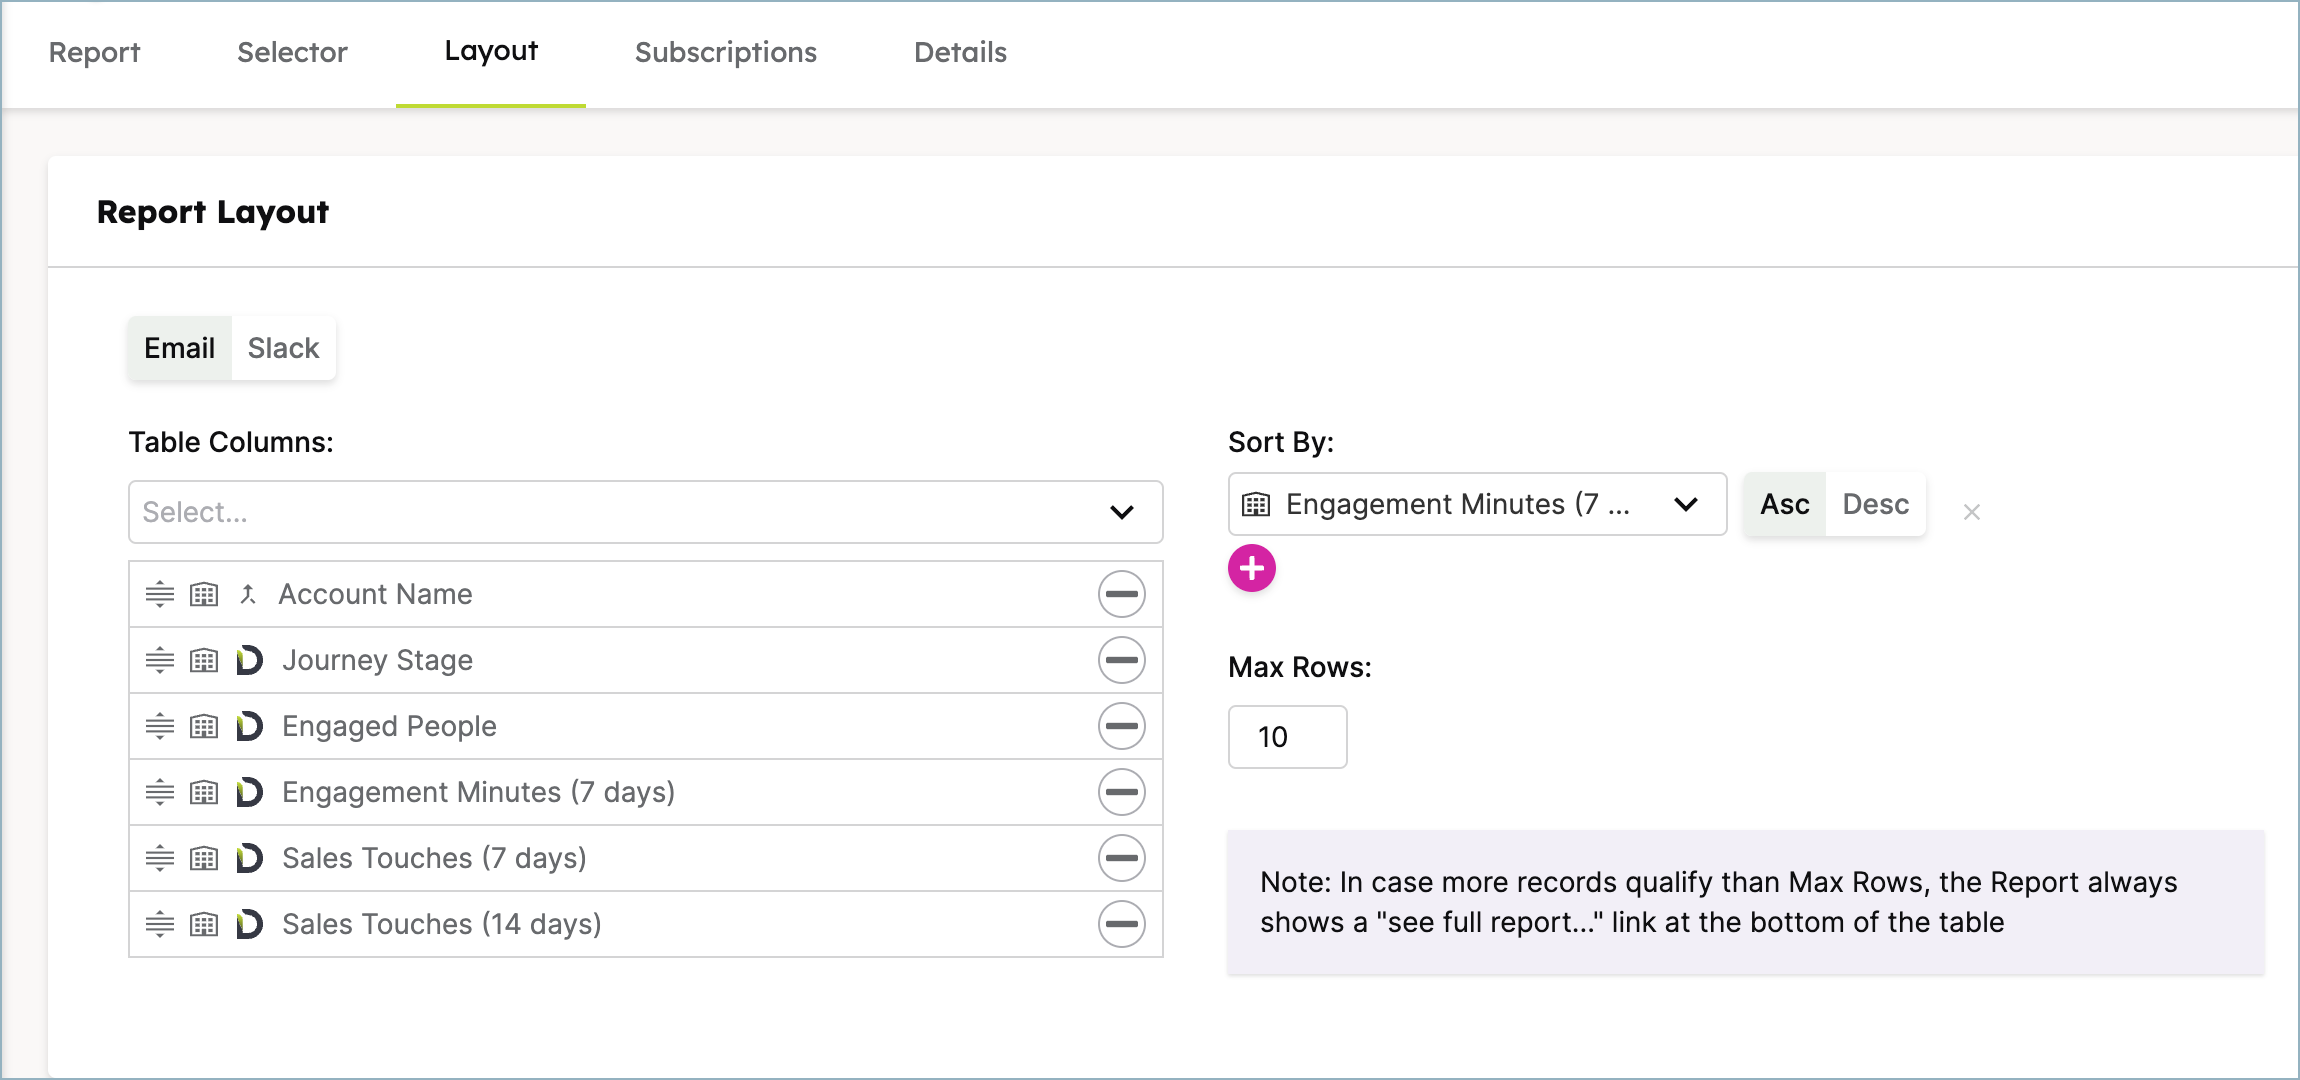The width and height of the screenshot is (2300, 1080).
Task: Add another sort rule with plus button
Action: pos(1252,568)
